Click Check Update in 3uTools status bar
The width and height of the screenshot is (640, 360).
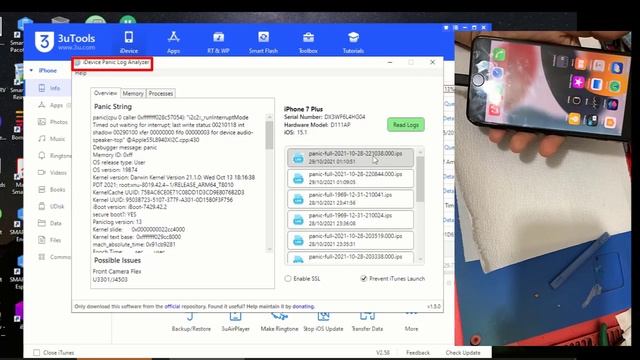tap(463, 352)
